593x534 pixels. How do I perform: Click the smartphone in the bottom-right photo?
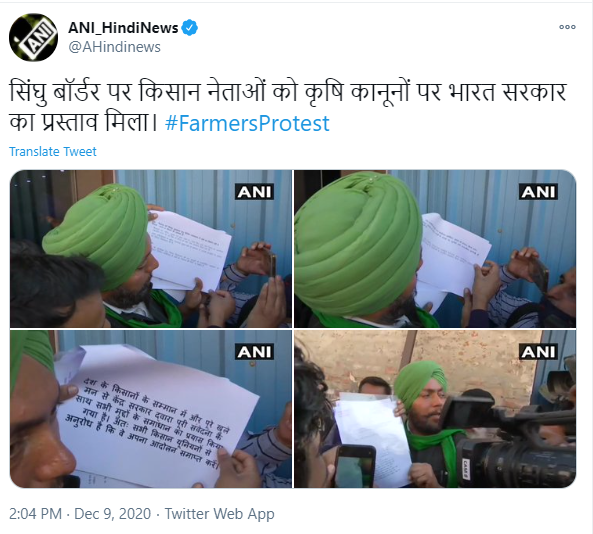[x=355, y=467]
